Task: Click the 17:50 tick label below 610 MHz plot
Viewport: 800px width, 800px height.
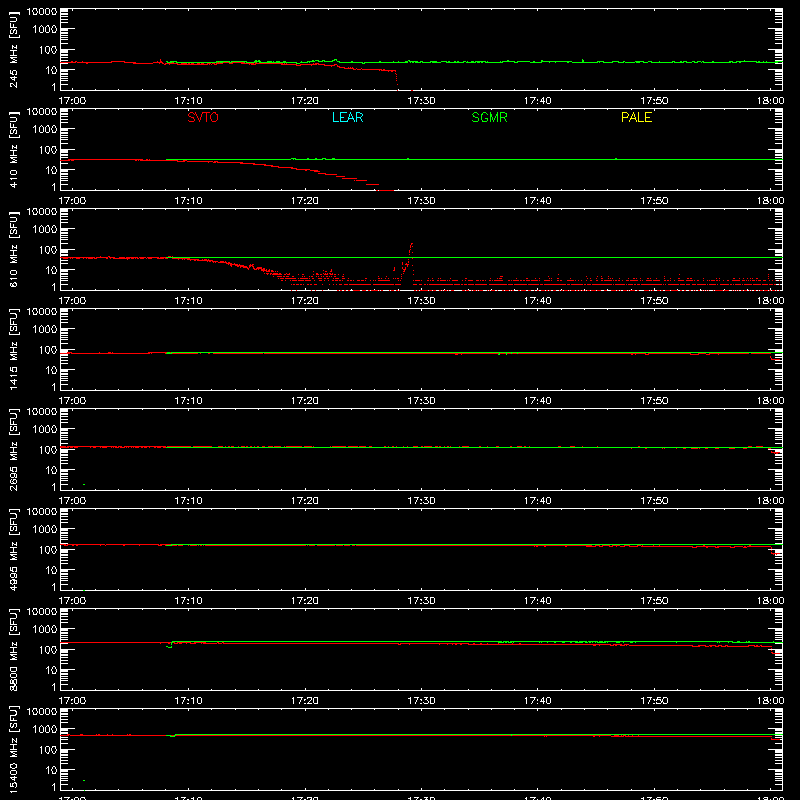Action: 654,301
